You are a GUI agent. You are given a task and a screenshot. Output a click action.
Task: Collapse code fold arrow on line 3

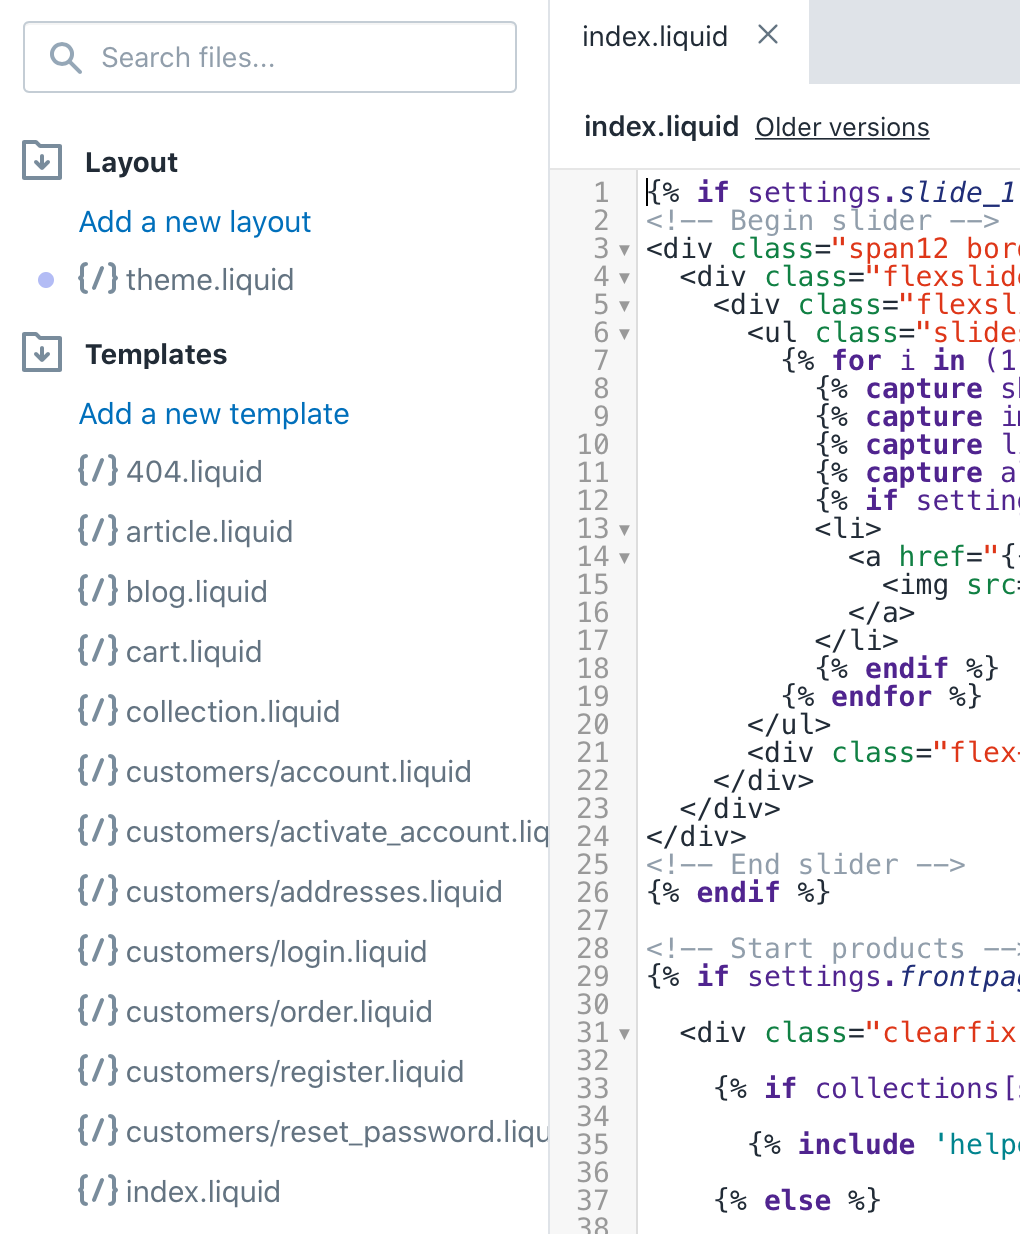coord(624,250)
